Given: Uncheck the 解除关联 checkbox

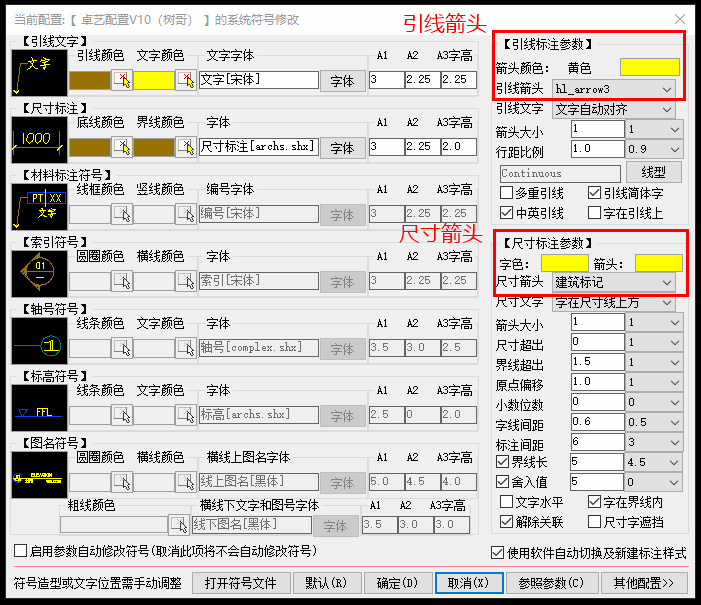Looking at the screenshot, I should 507,522.
